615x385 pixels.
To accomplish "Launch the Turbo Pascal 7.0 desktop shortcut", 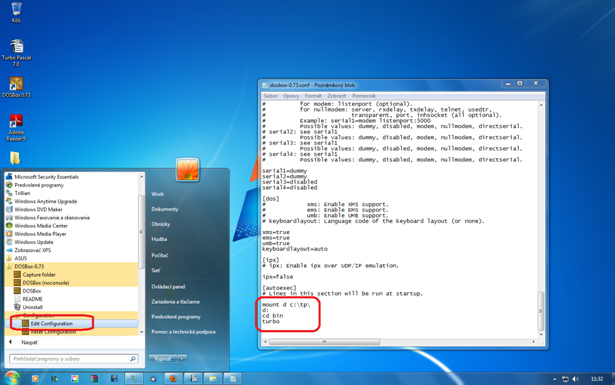I will point(16,53).
